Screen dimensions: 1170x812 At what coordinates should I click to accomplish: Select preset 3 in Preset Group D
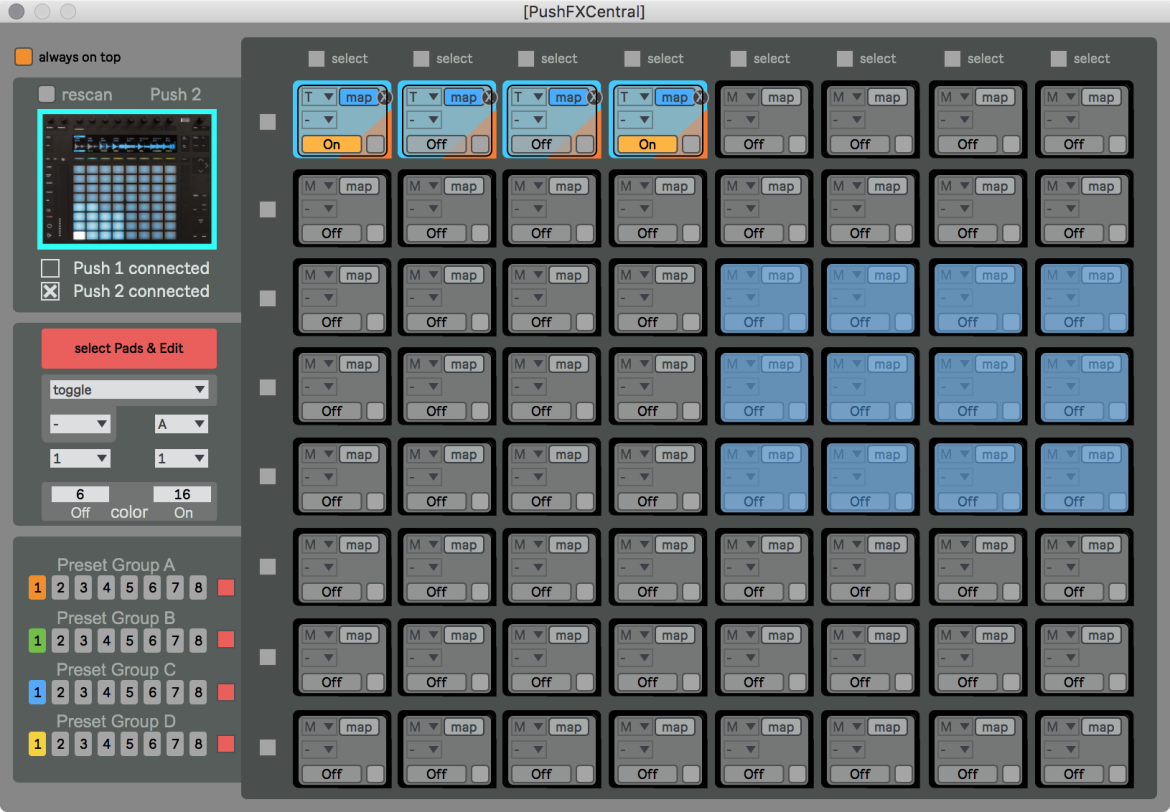(x=84, y=744)
